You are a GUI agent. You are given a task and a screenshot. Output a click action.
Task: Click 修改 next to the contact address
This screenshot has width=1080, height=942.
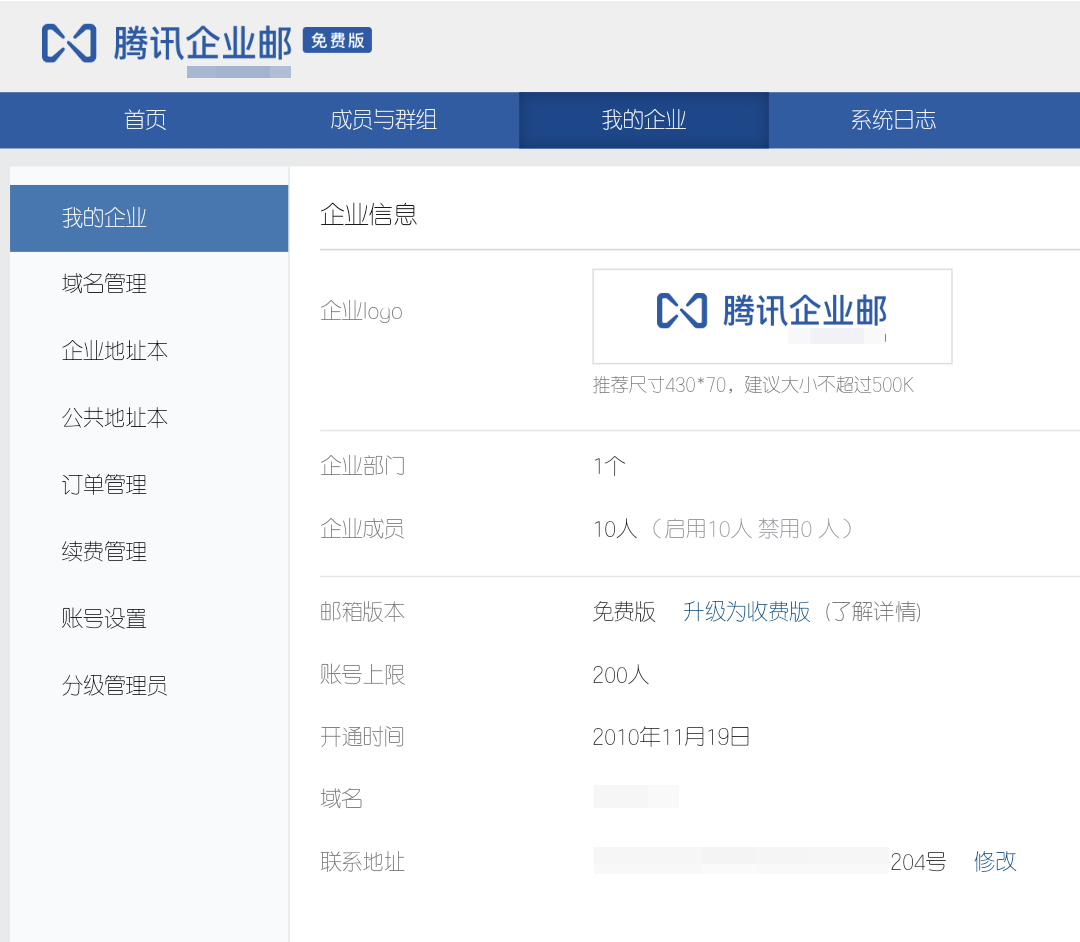[x=995, y=861]
